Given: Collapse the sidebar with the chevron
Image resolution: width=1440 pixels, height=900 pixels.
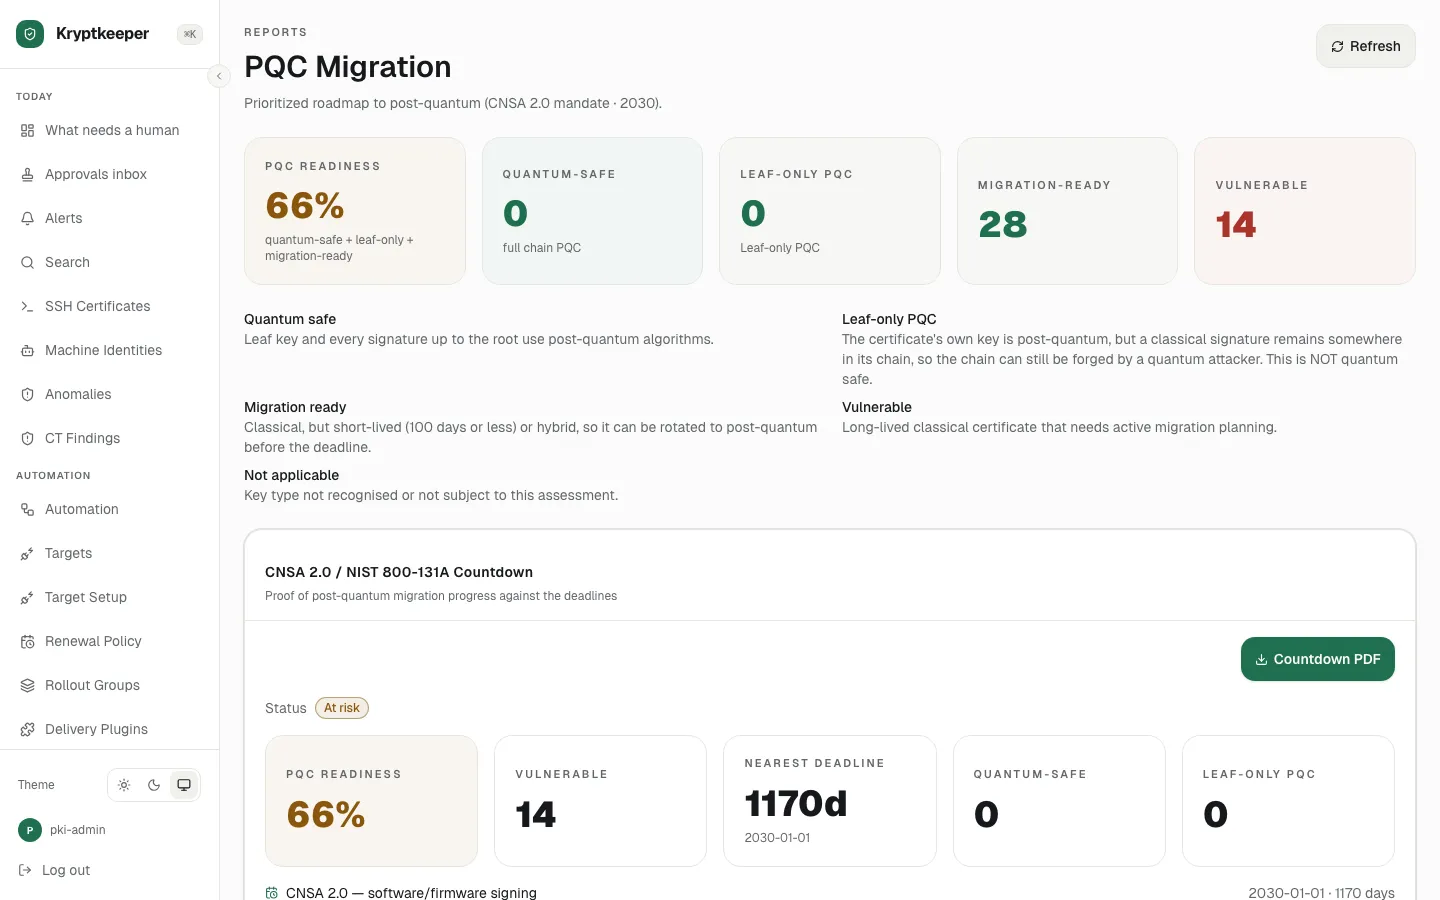Looking at the screenshot, I should 219,76.
